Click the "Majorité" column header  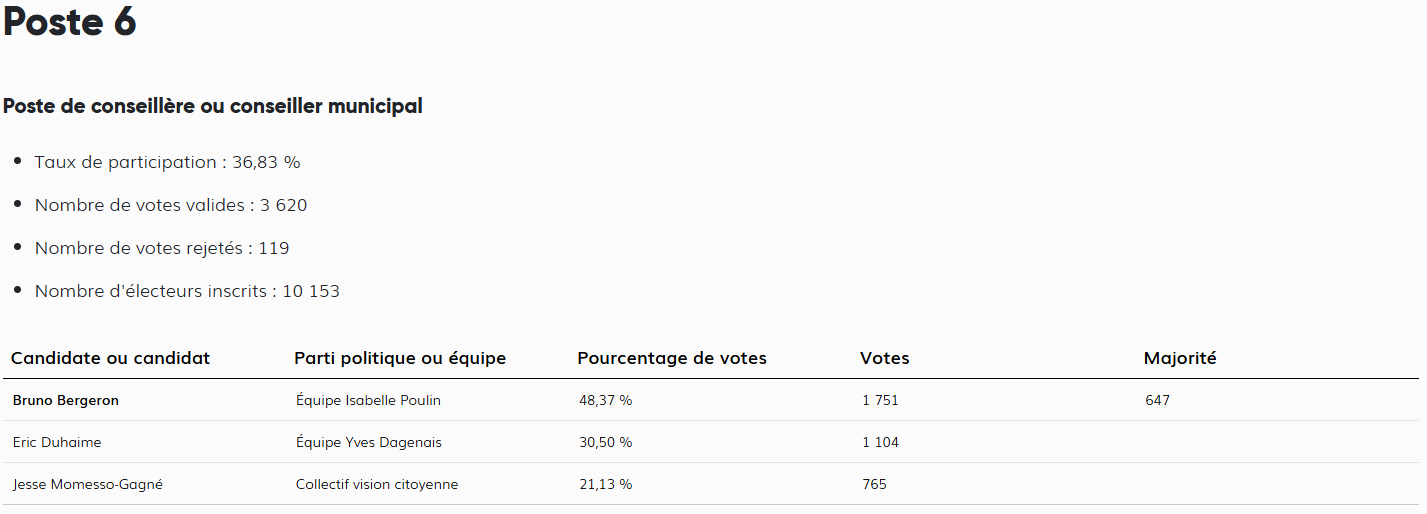1180,358
